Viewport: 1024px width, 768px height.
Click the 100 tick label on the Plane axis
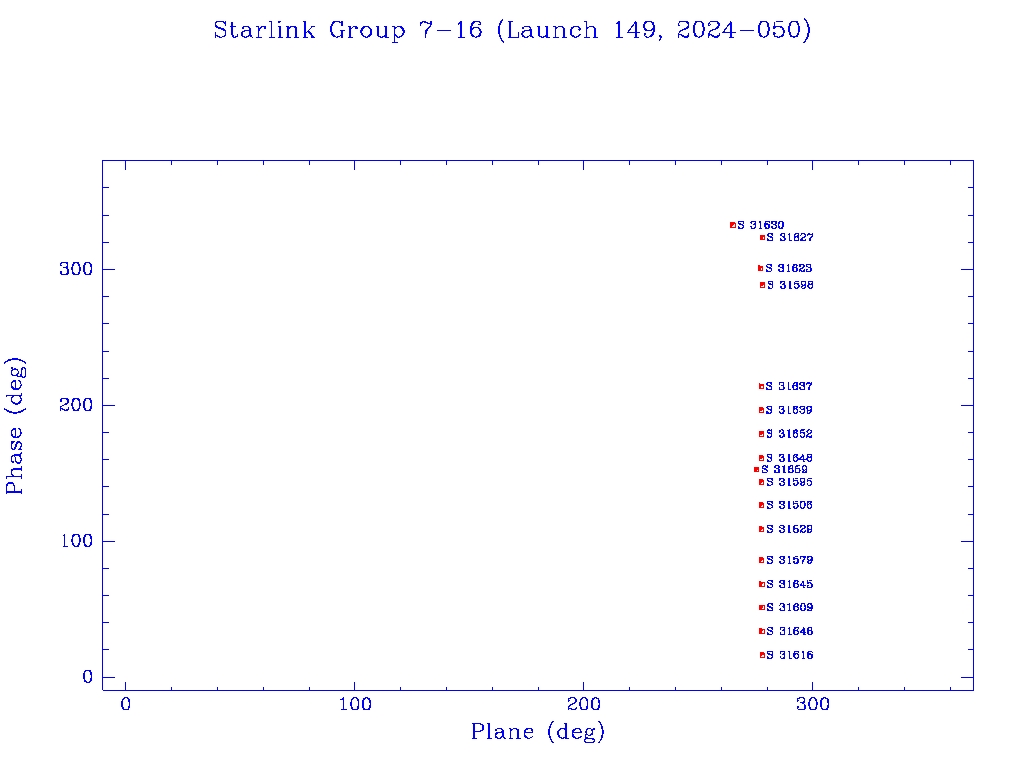[355, 704]
